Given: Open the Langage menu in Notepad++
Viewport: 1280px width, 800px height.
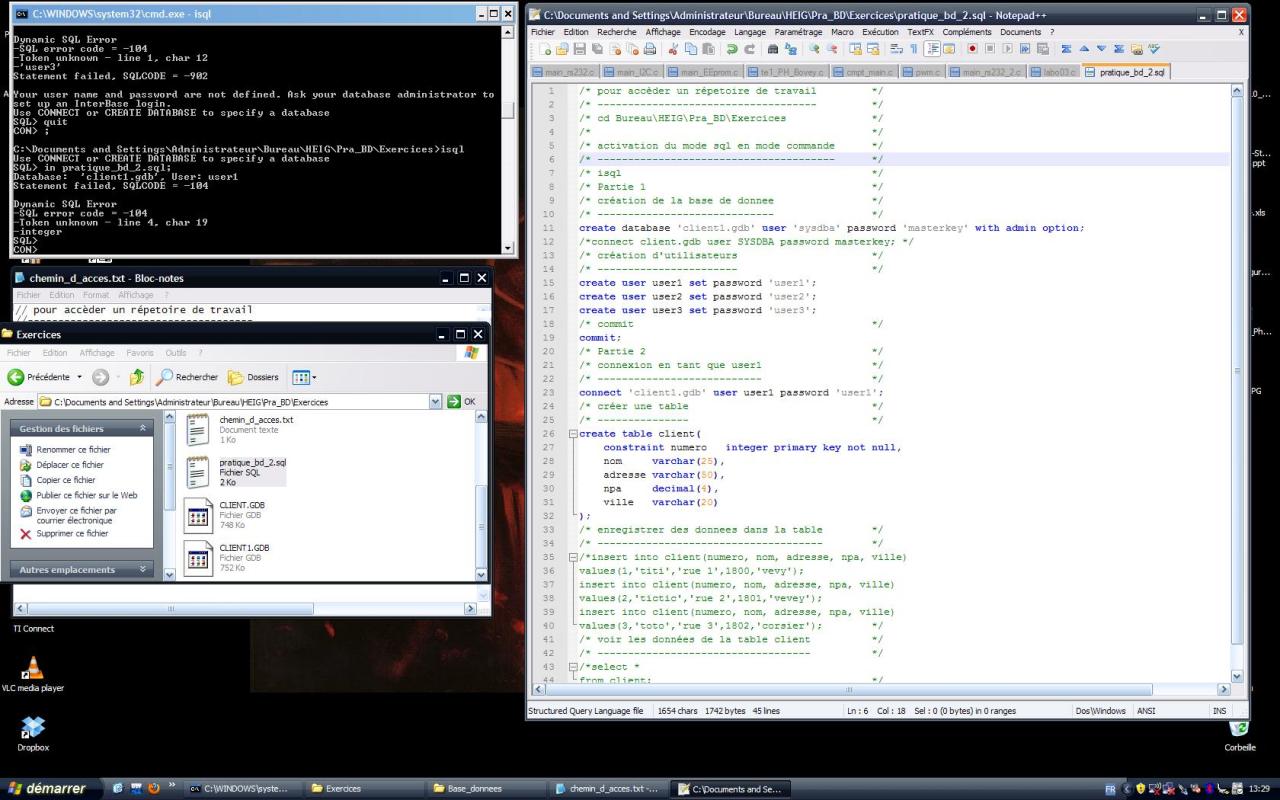Looking at the screenshot, I should pos(749,32).
